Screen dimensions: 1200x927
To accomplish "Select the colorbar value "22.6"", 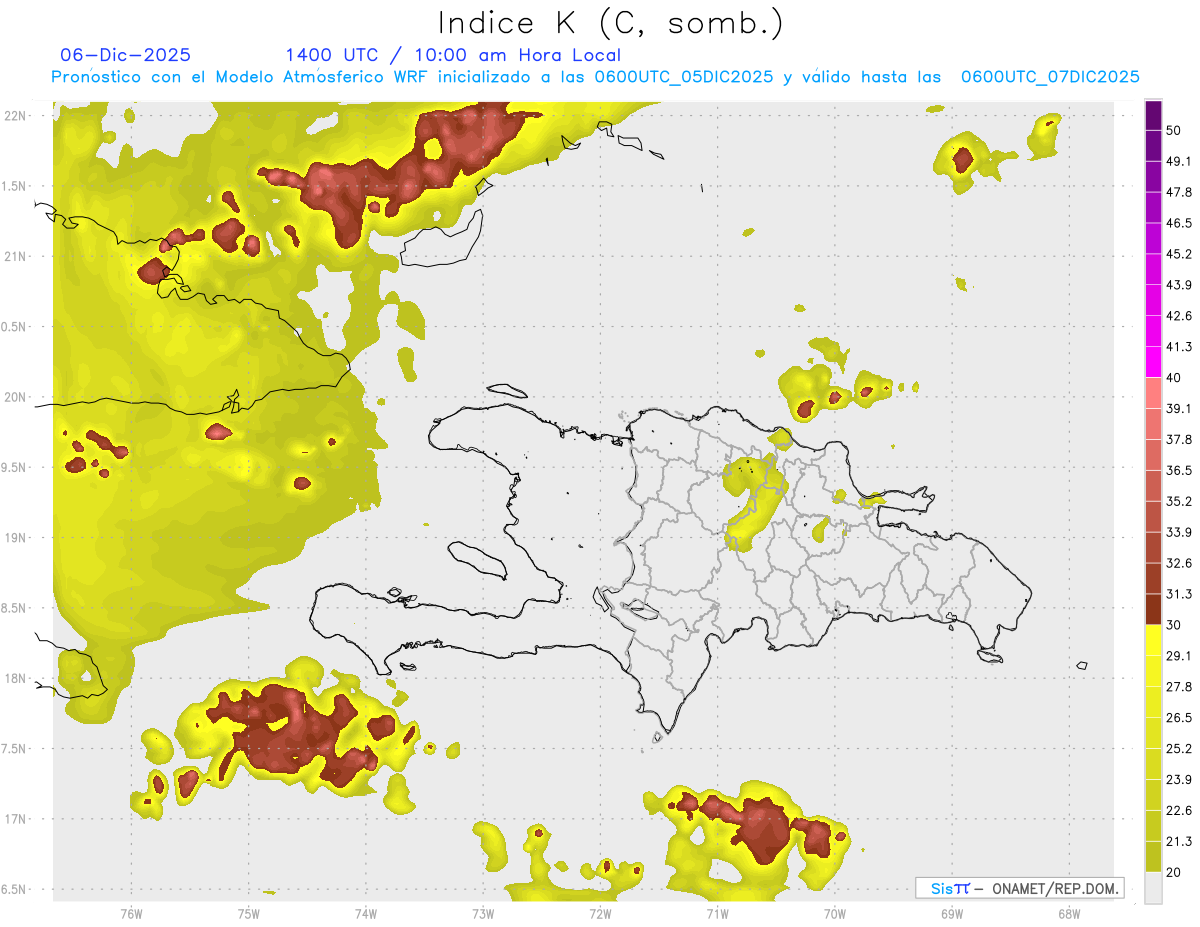I will (1179, 811).
